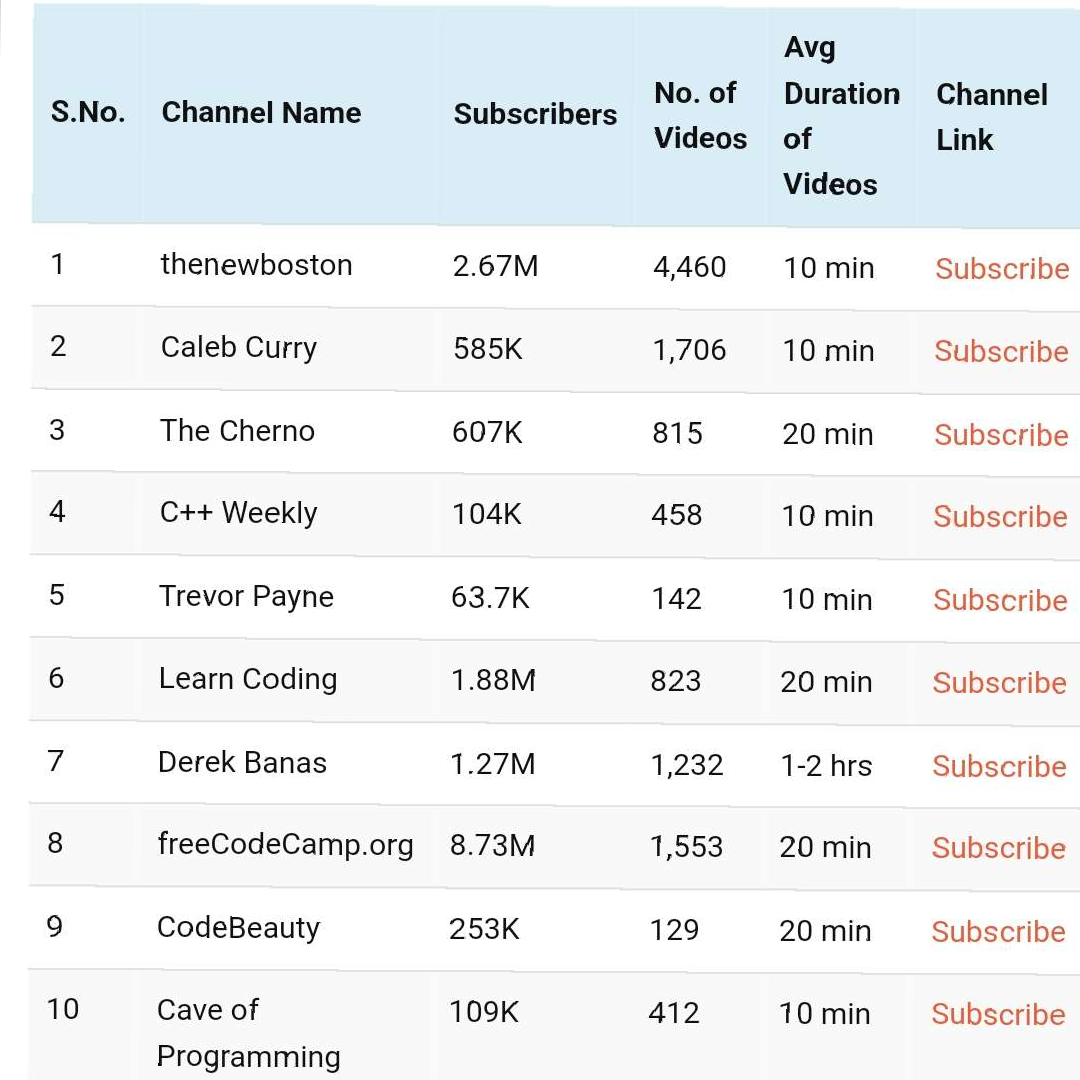Click the Channel Name column header

pos(261,112)
